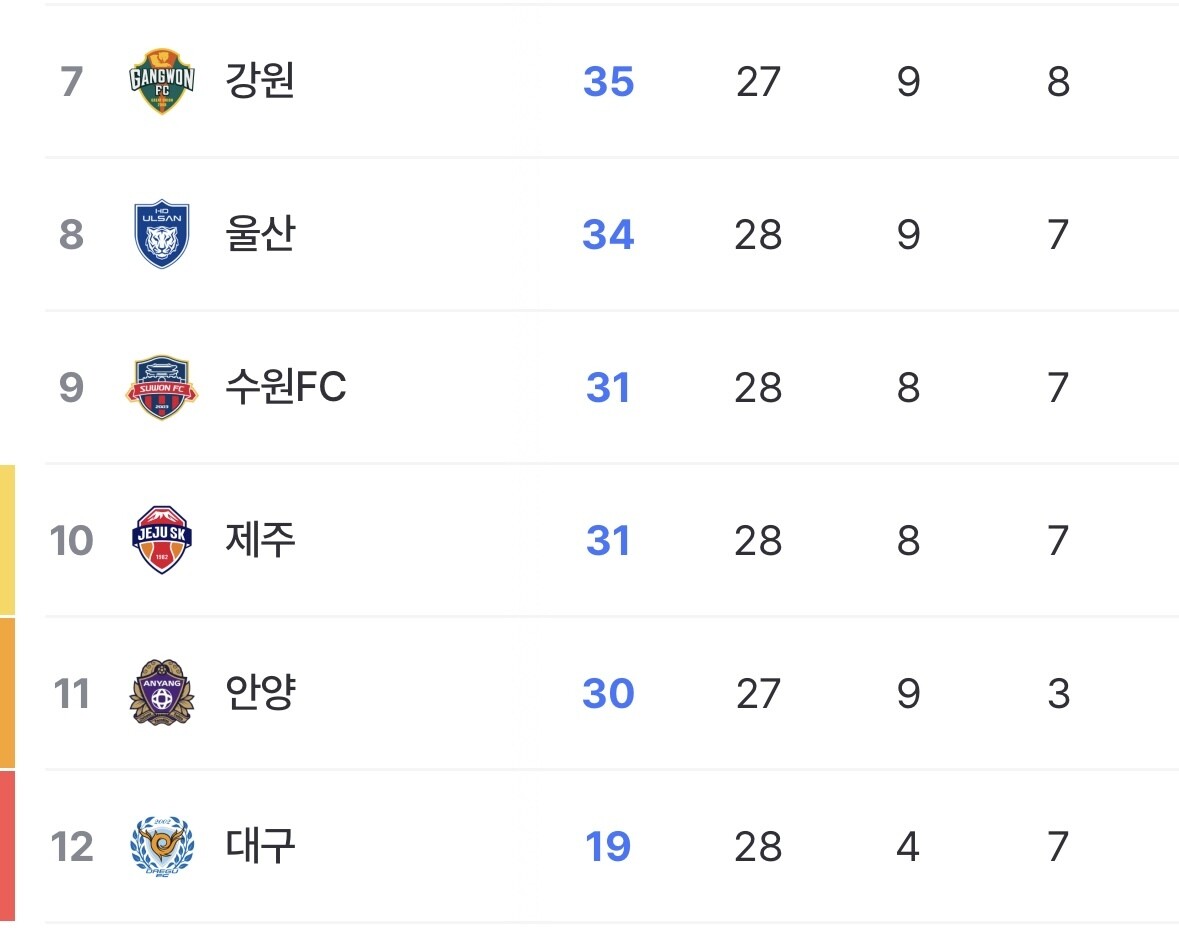Select 대구's 19 points value
Image resolution: width=1179 pixels, height=943 pixels.
[608, 847]
